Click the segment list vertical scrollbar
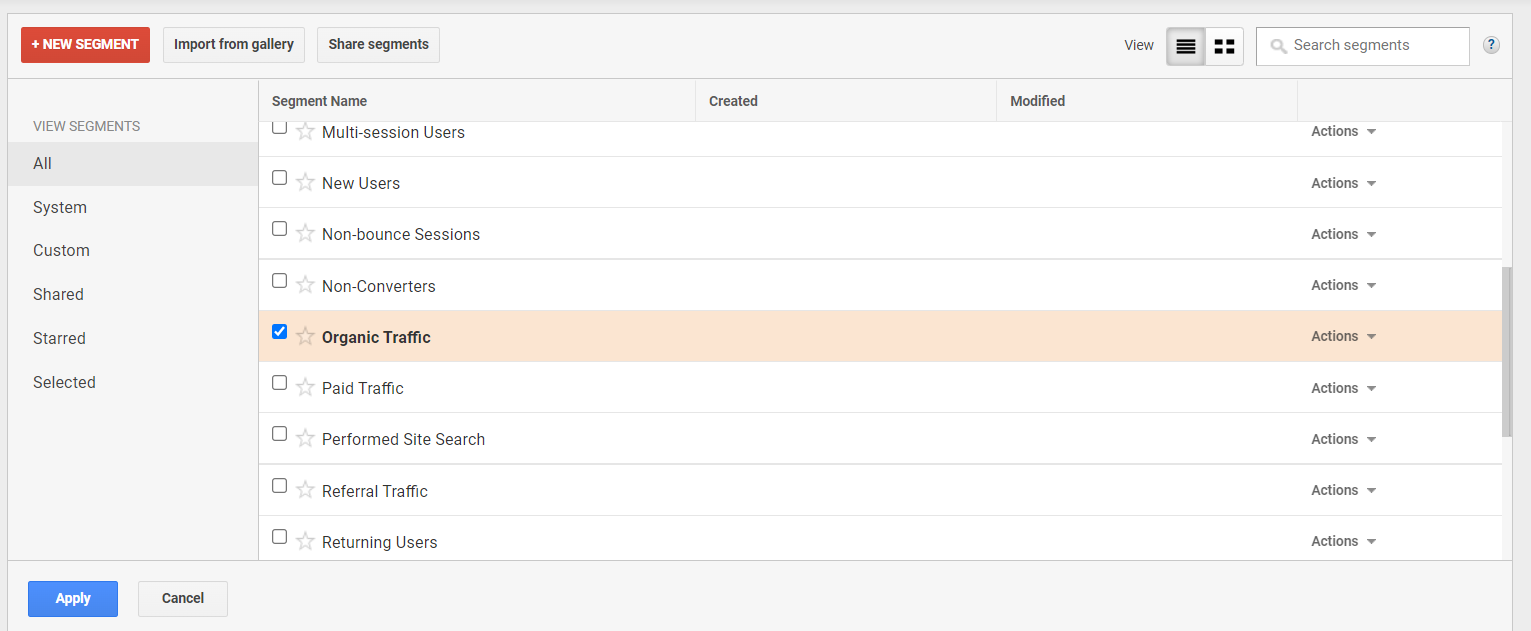 pos(1506,352)
